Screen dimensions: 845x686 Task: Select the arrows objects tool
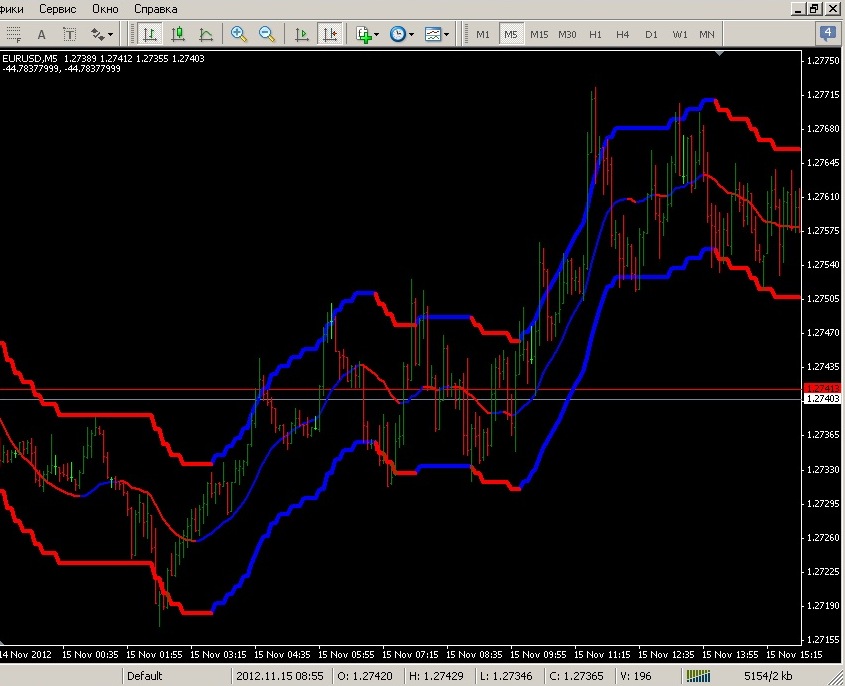[x=98, y=34]
